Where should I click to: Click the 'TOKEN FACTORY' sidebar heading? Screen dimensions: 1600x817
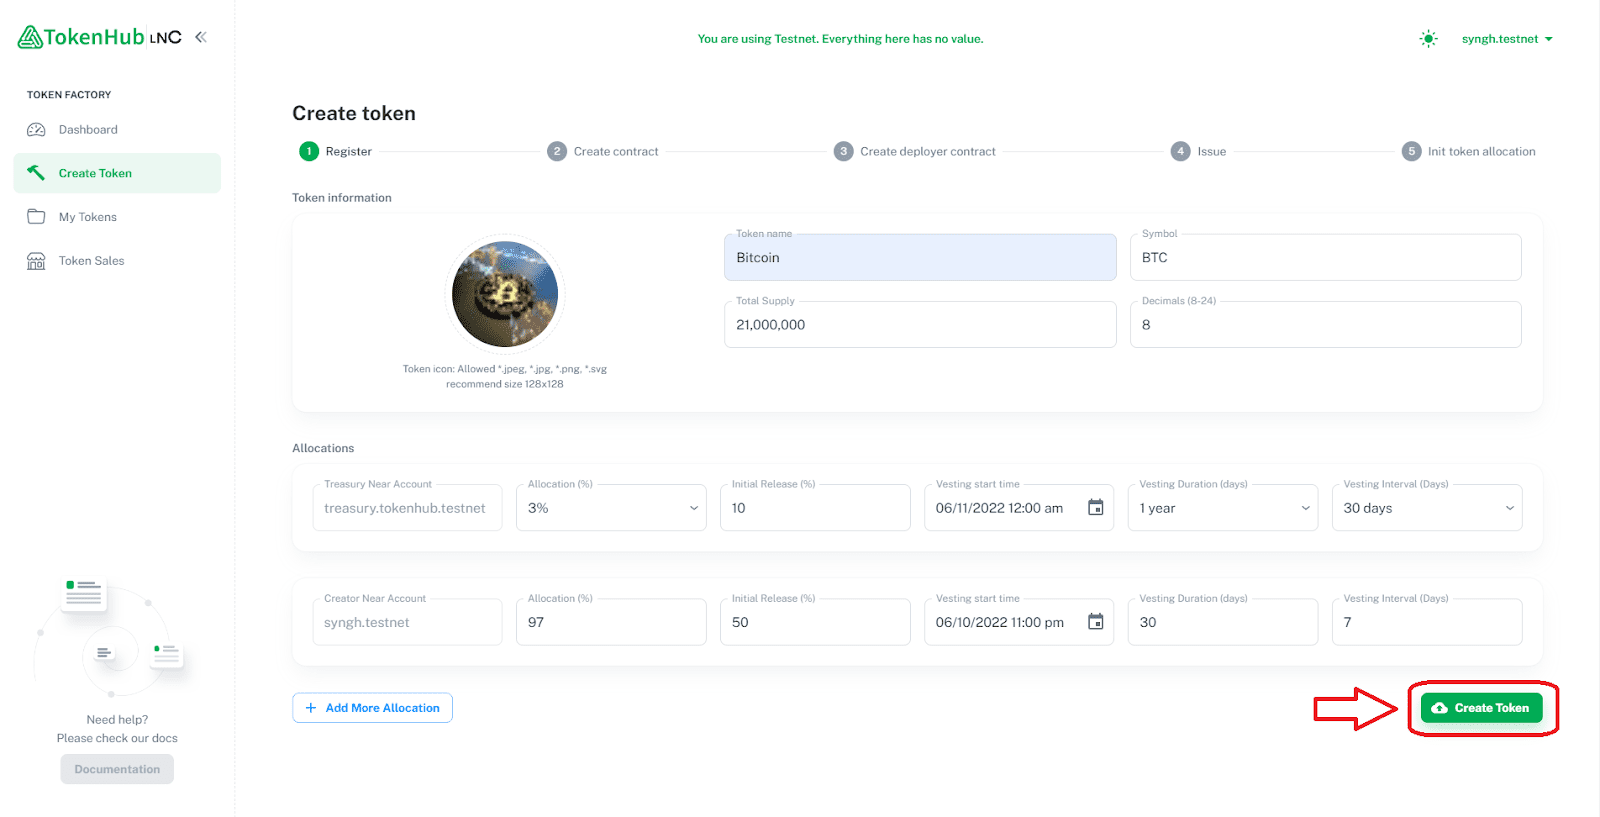(69, 95)
